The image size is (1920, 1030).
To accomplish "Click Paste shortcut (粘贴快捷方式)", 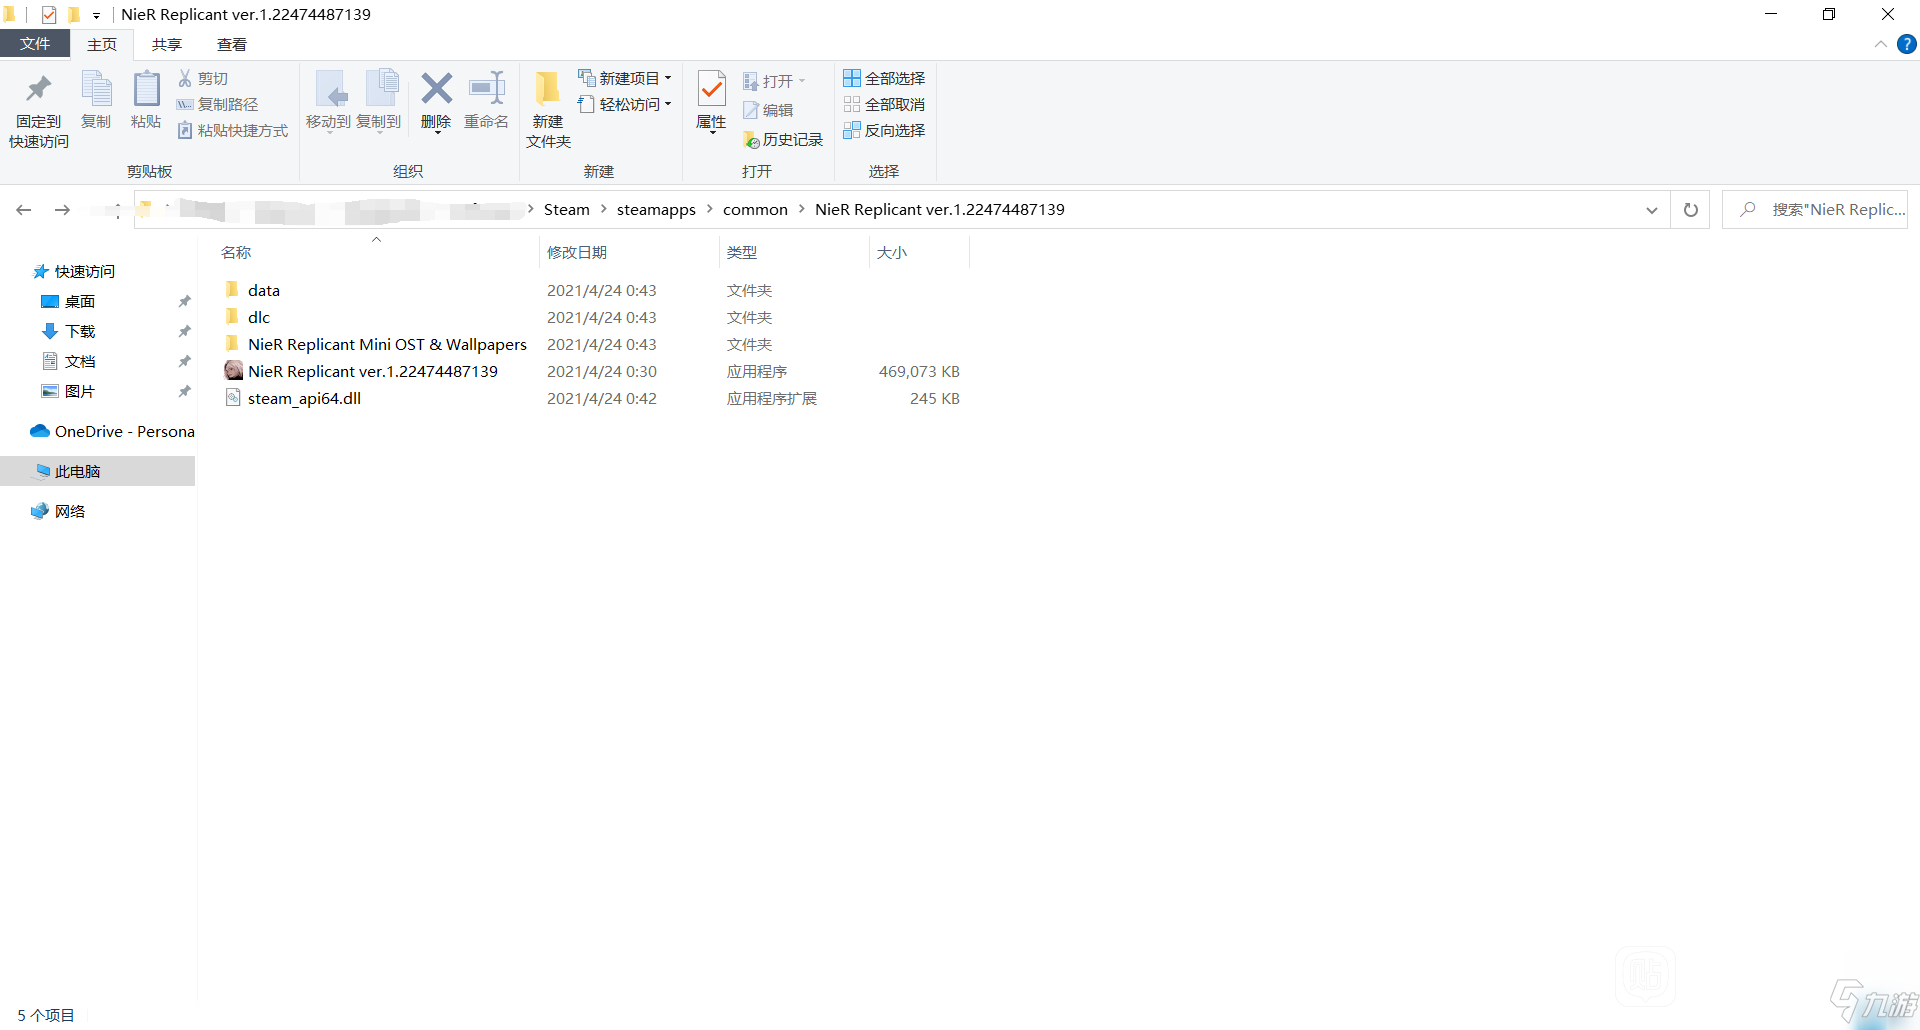I will (232, 131).
